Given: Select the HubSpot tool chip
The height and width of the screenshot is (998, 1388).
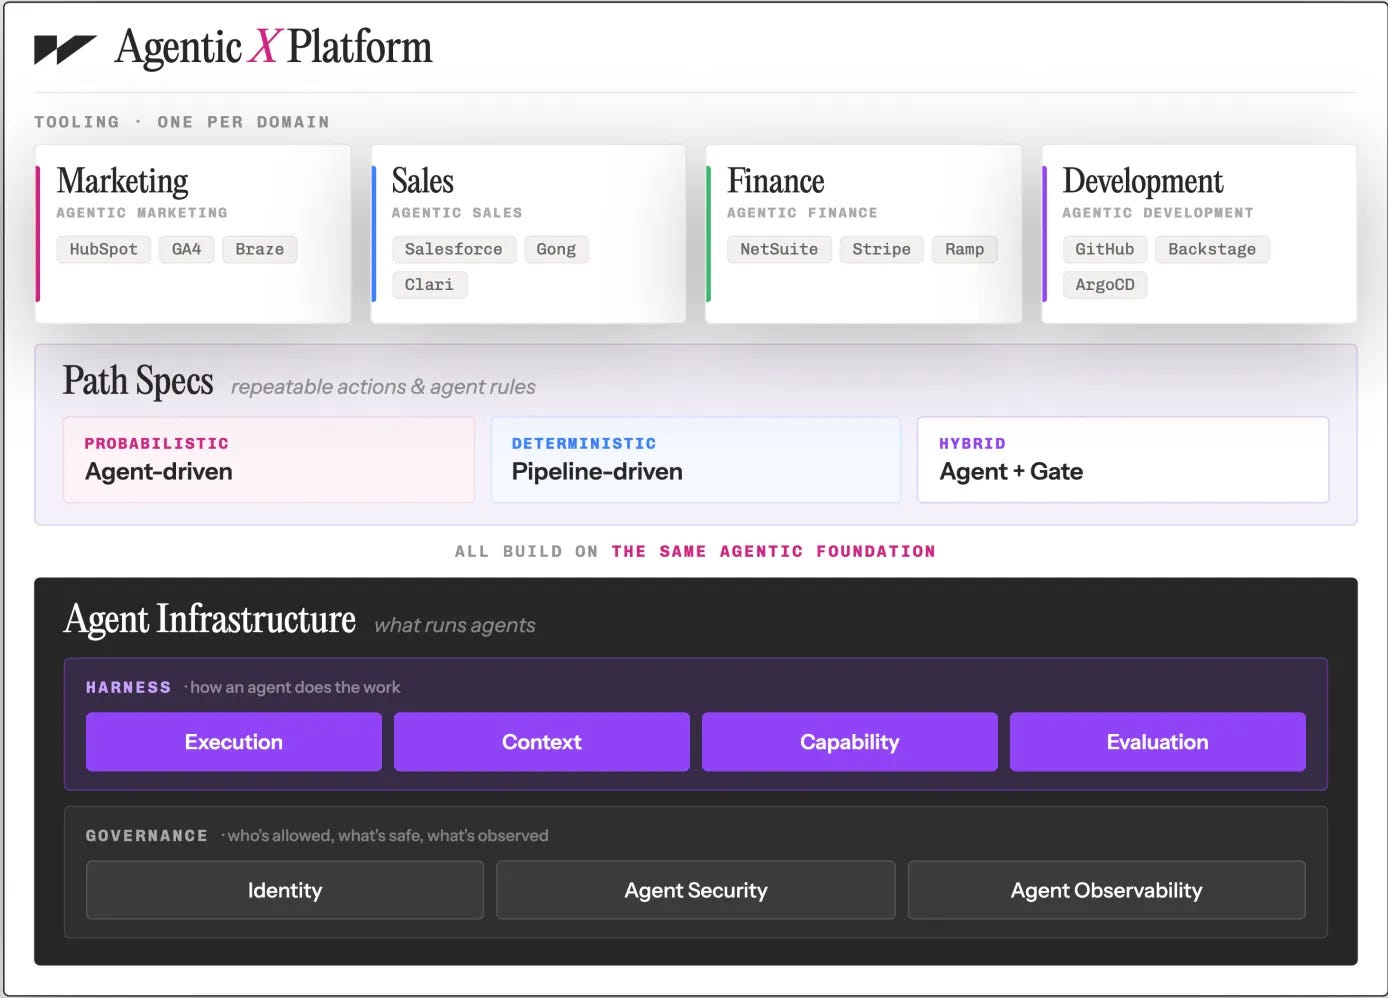Looking at the screenshot, I should [x=104, y=249].
